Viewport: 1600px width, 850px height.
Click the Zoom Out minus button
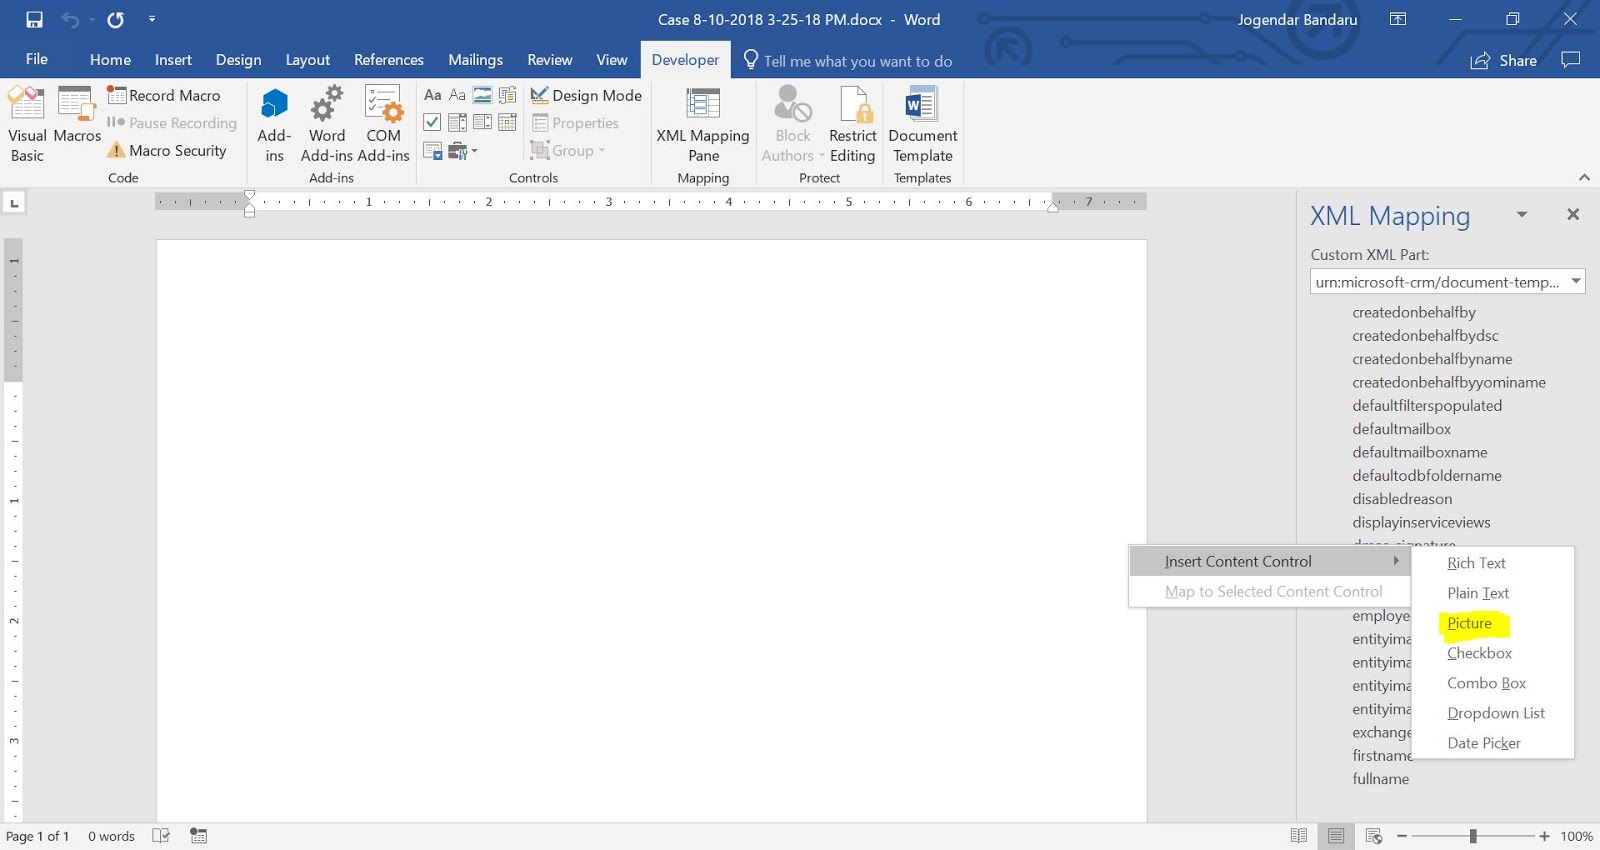(x=1402, y=836)
